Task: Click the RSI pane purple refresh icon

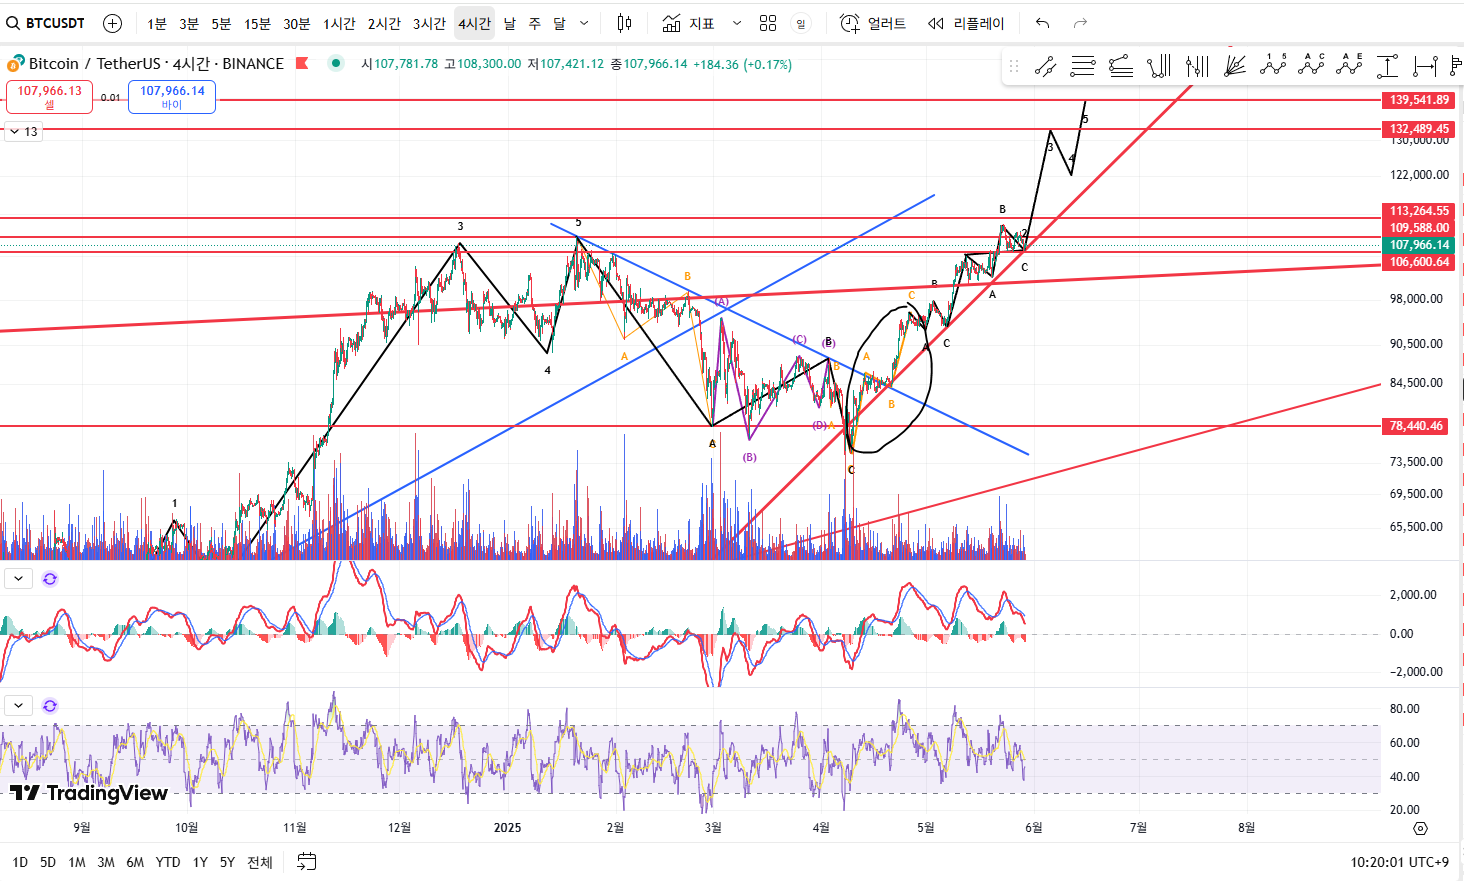Action: (50, 706)
